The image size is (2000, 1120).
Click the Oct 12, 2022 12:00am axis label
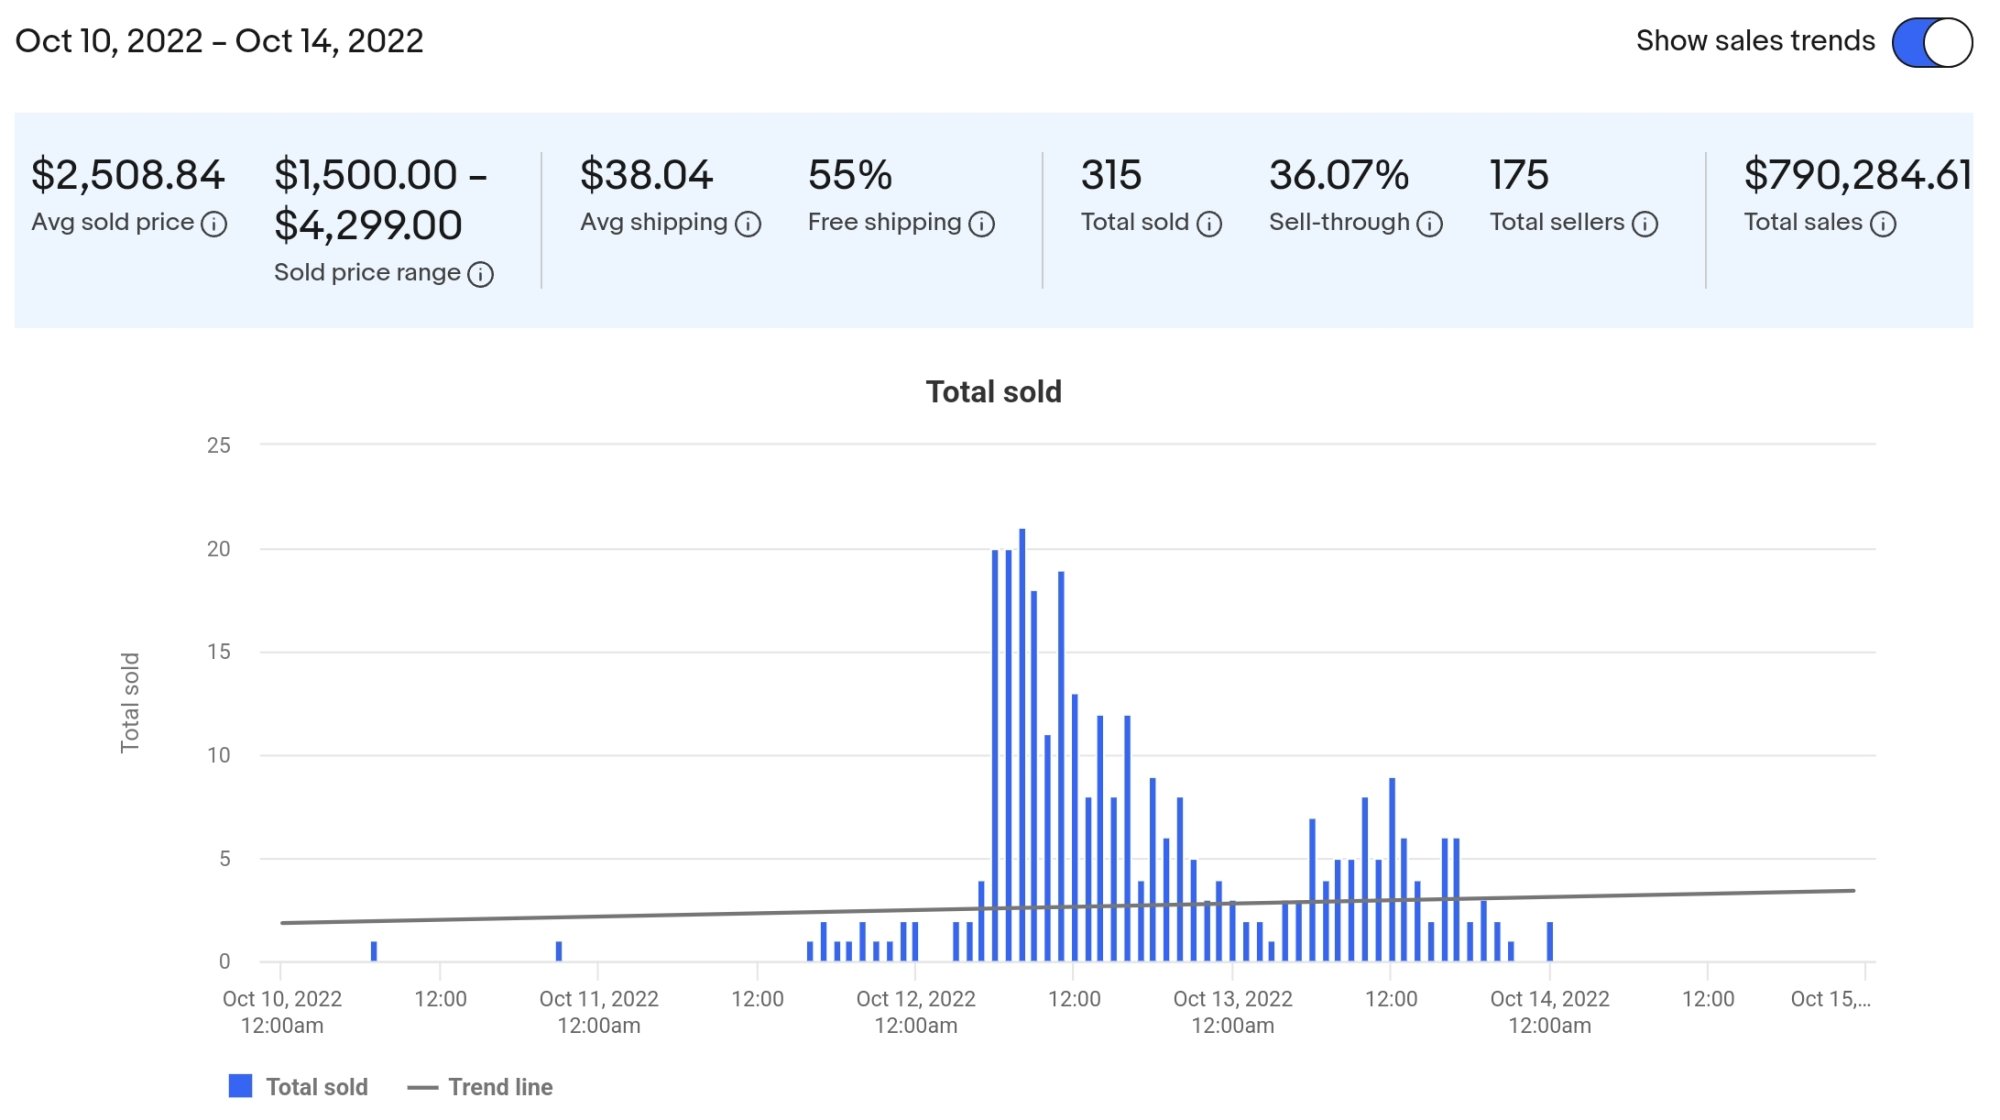(x=916, y=1012)
